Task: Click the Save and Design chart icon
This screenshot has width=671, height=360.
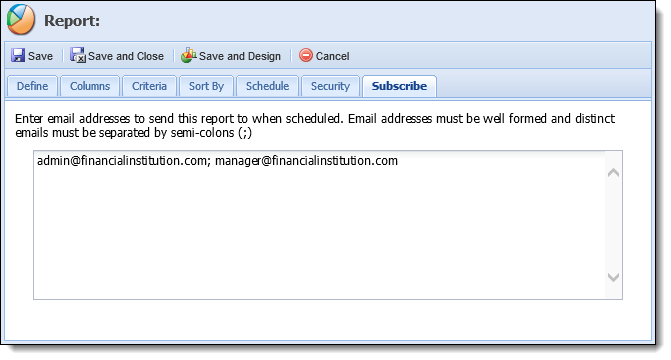Action: tap(188, 55)
